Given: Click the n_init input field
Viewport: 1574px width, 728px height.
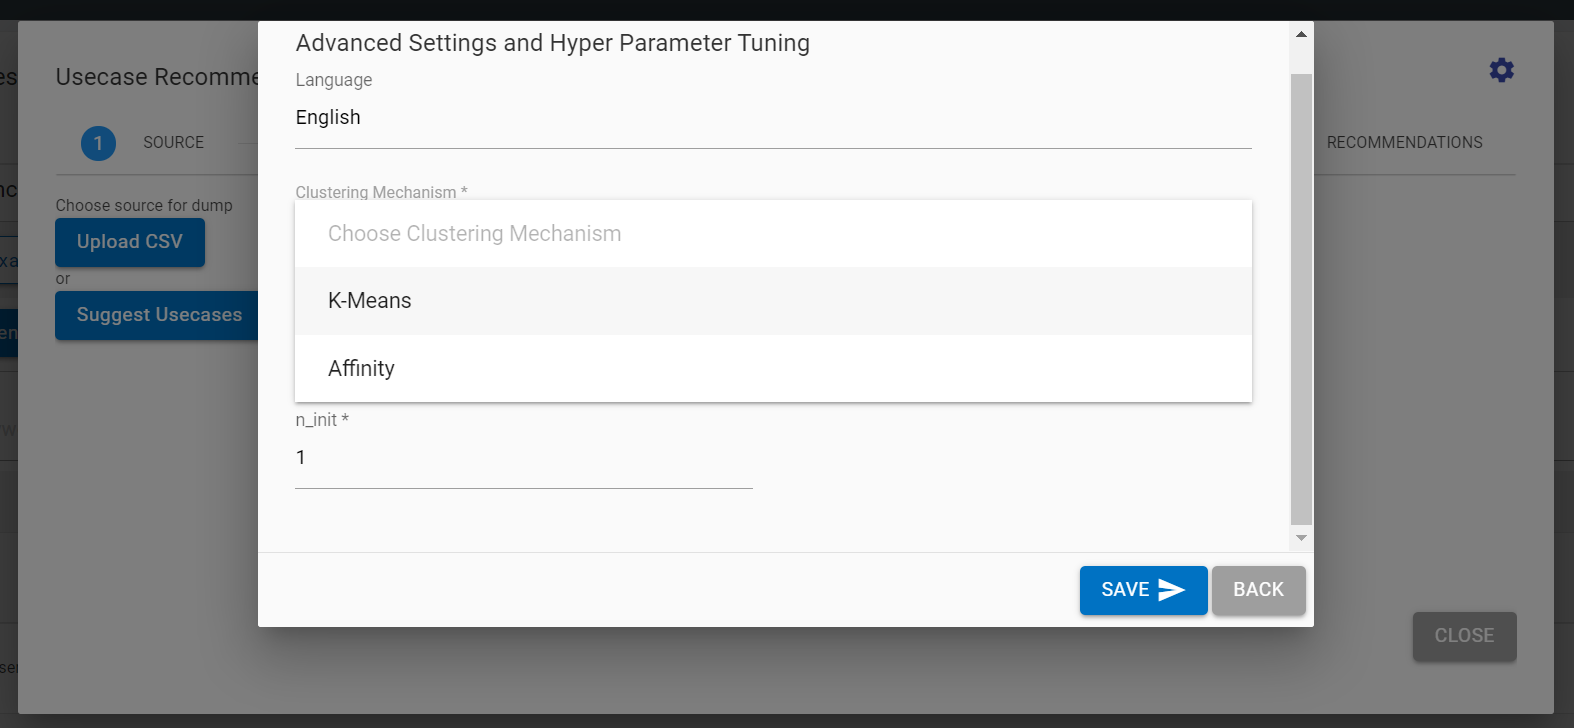Looking at the screenshot, I should 523,458.
